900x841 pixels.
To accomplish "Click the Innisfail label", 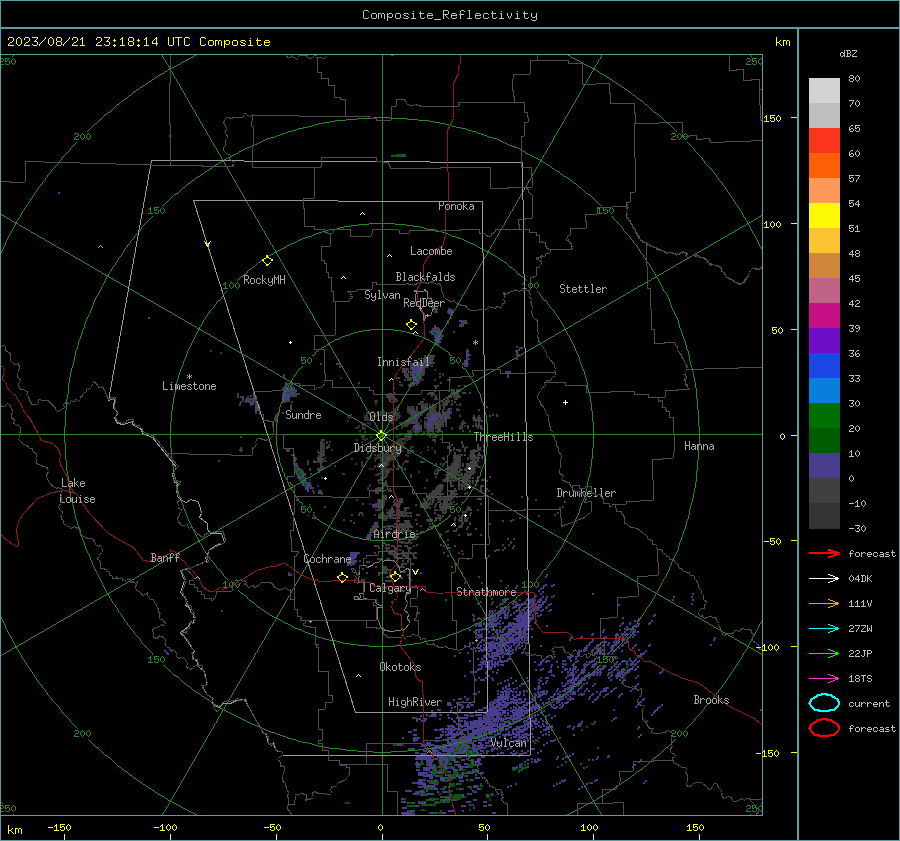I will (404, 362).
